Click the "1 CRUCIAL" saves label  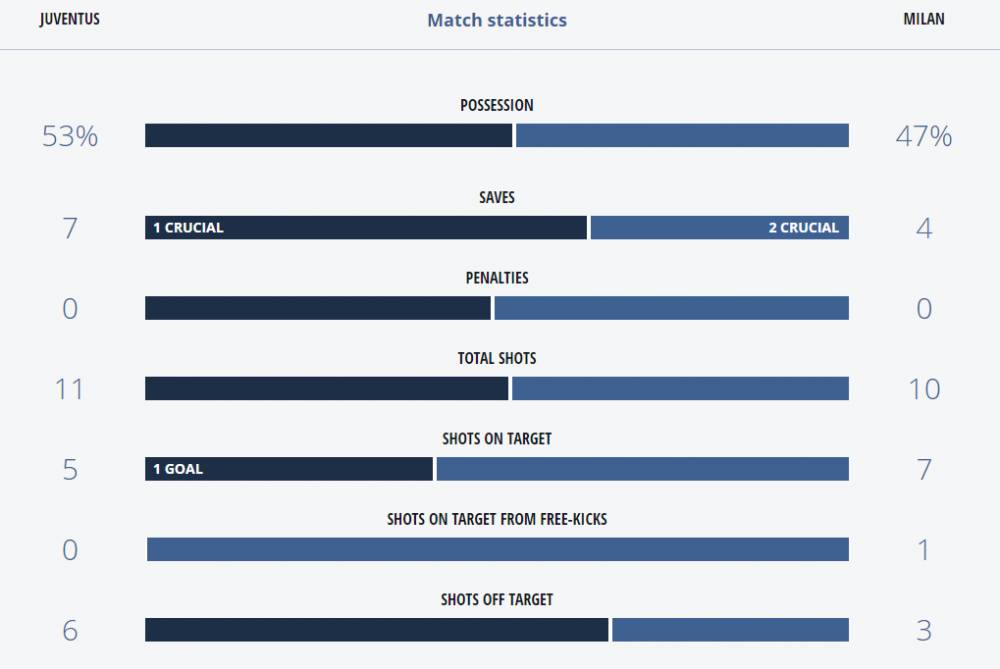(188, 228)
